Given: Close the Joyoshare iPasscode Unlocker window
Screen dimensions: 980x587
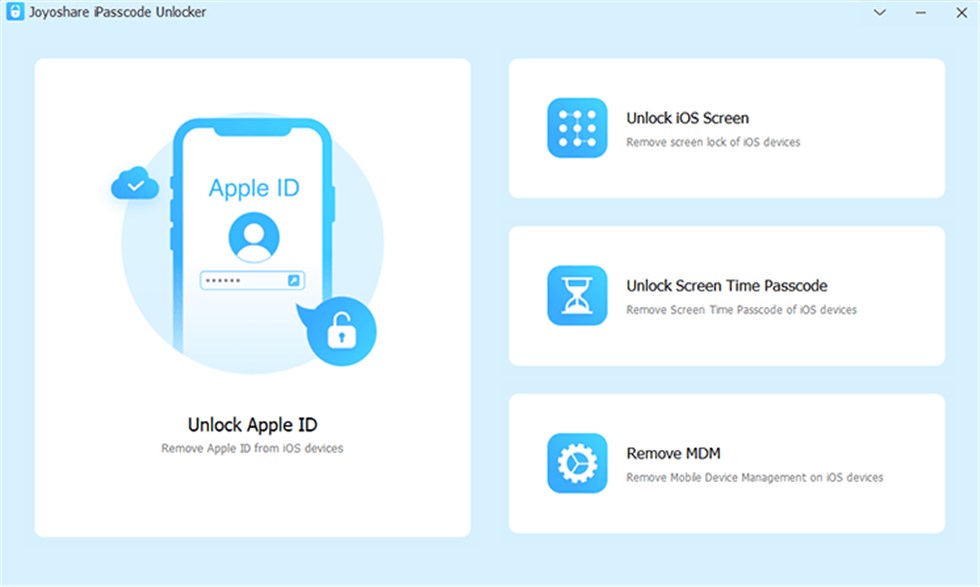Looking at the screenshot, I should tap(961, 12).
